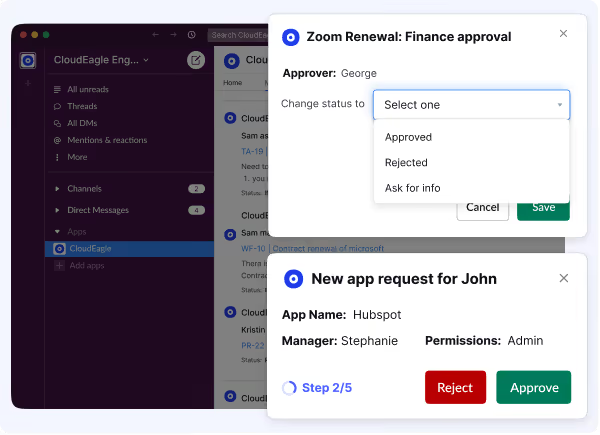Click CloudEagle logo in Zoom Renewal dialog

tap(291, 37)
